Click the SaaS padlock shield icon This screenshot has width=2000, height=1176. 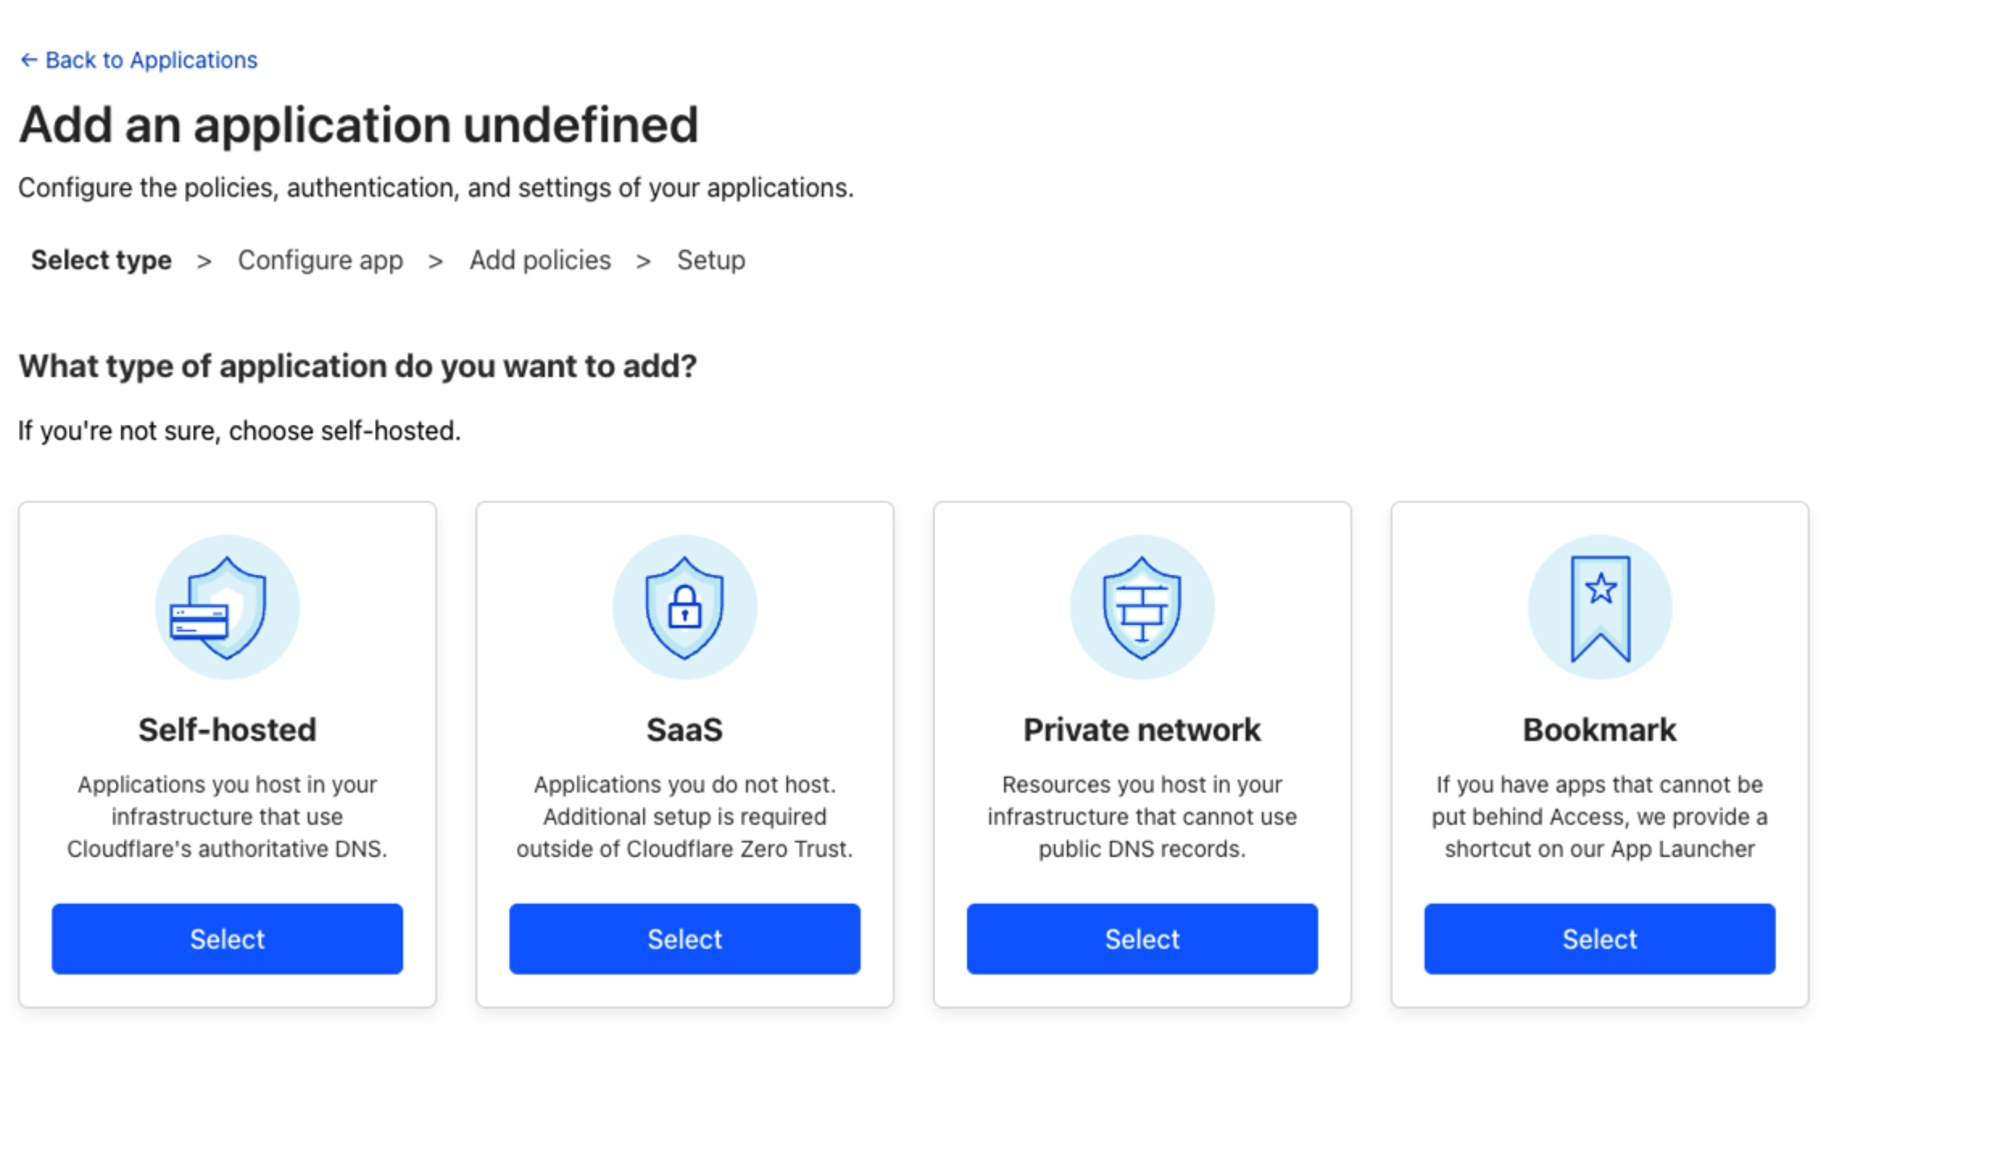coord(685,607)
